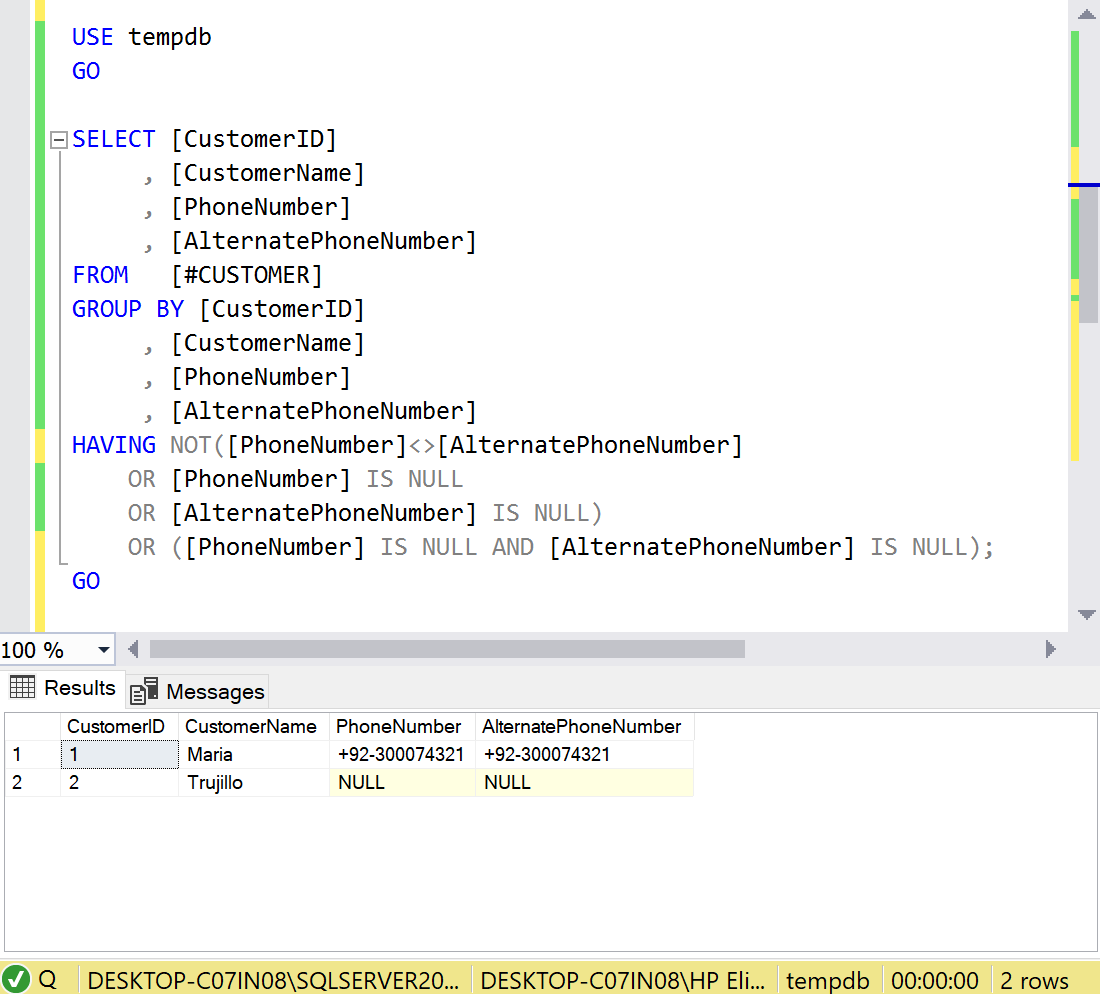Screen dimensions: 1100x994
Task: Collapse the SELECT statement outline block
Action: pyautogui.click(x=59, y=140)
